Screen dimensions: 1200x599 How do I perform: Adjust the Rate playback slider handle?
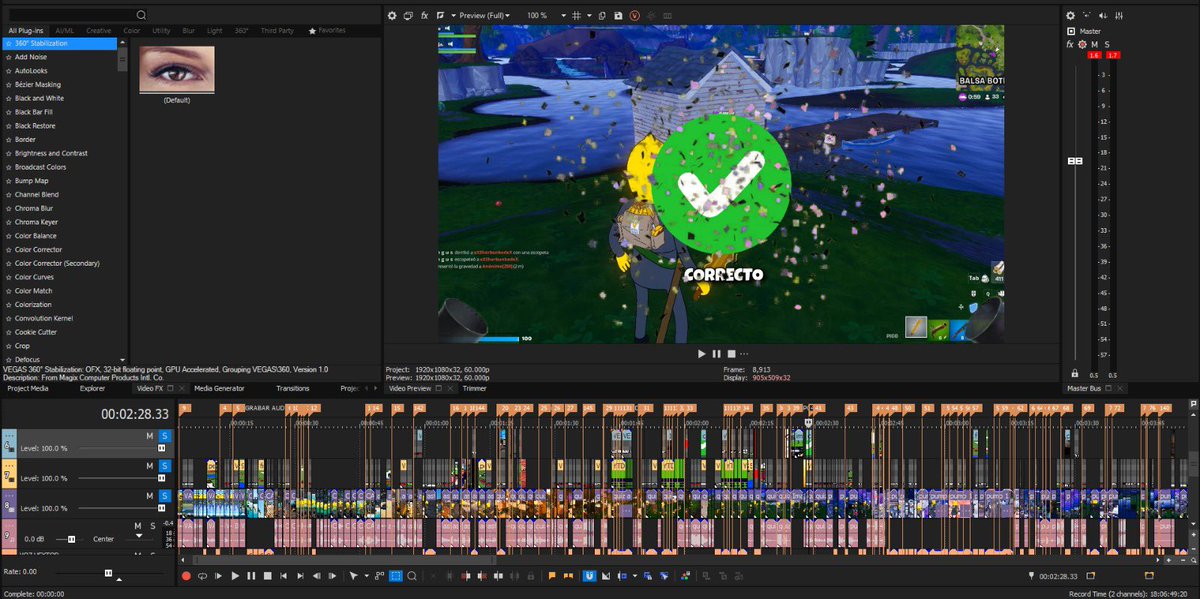pos(108,572)
